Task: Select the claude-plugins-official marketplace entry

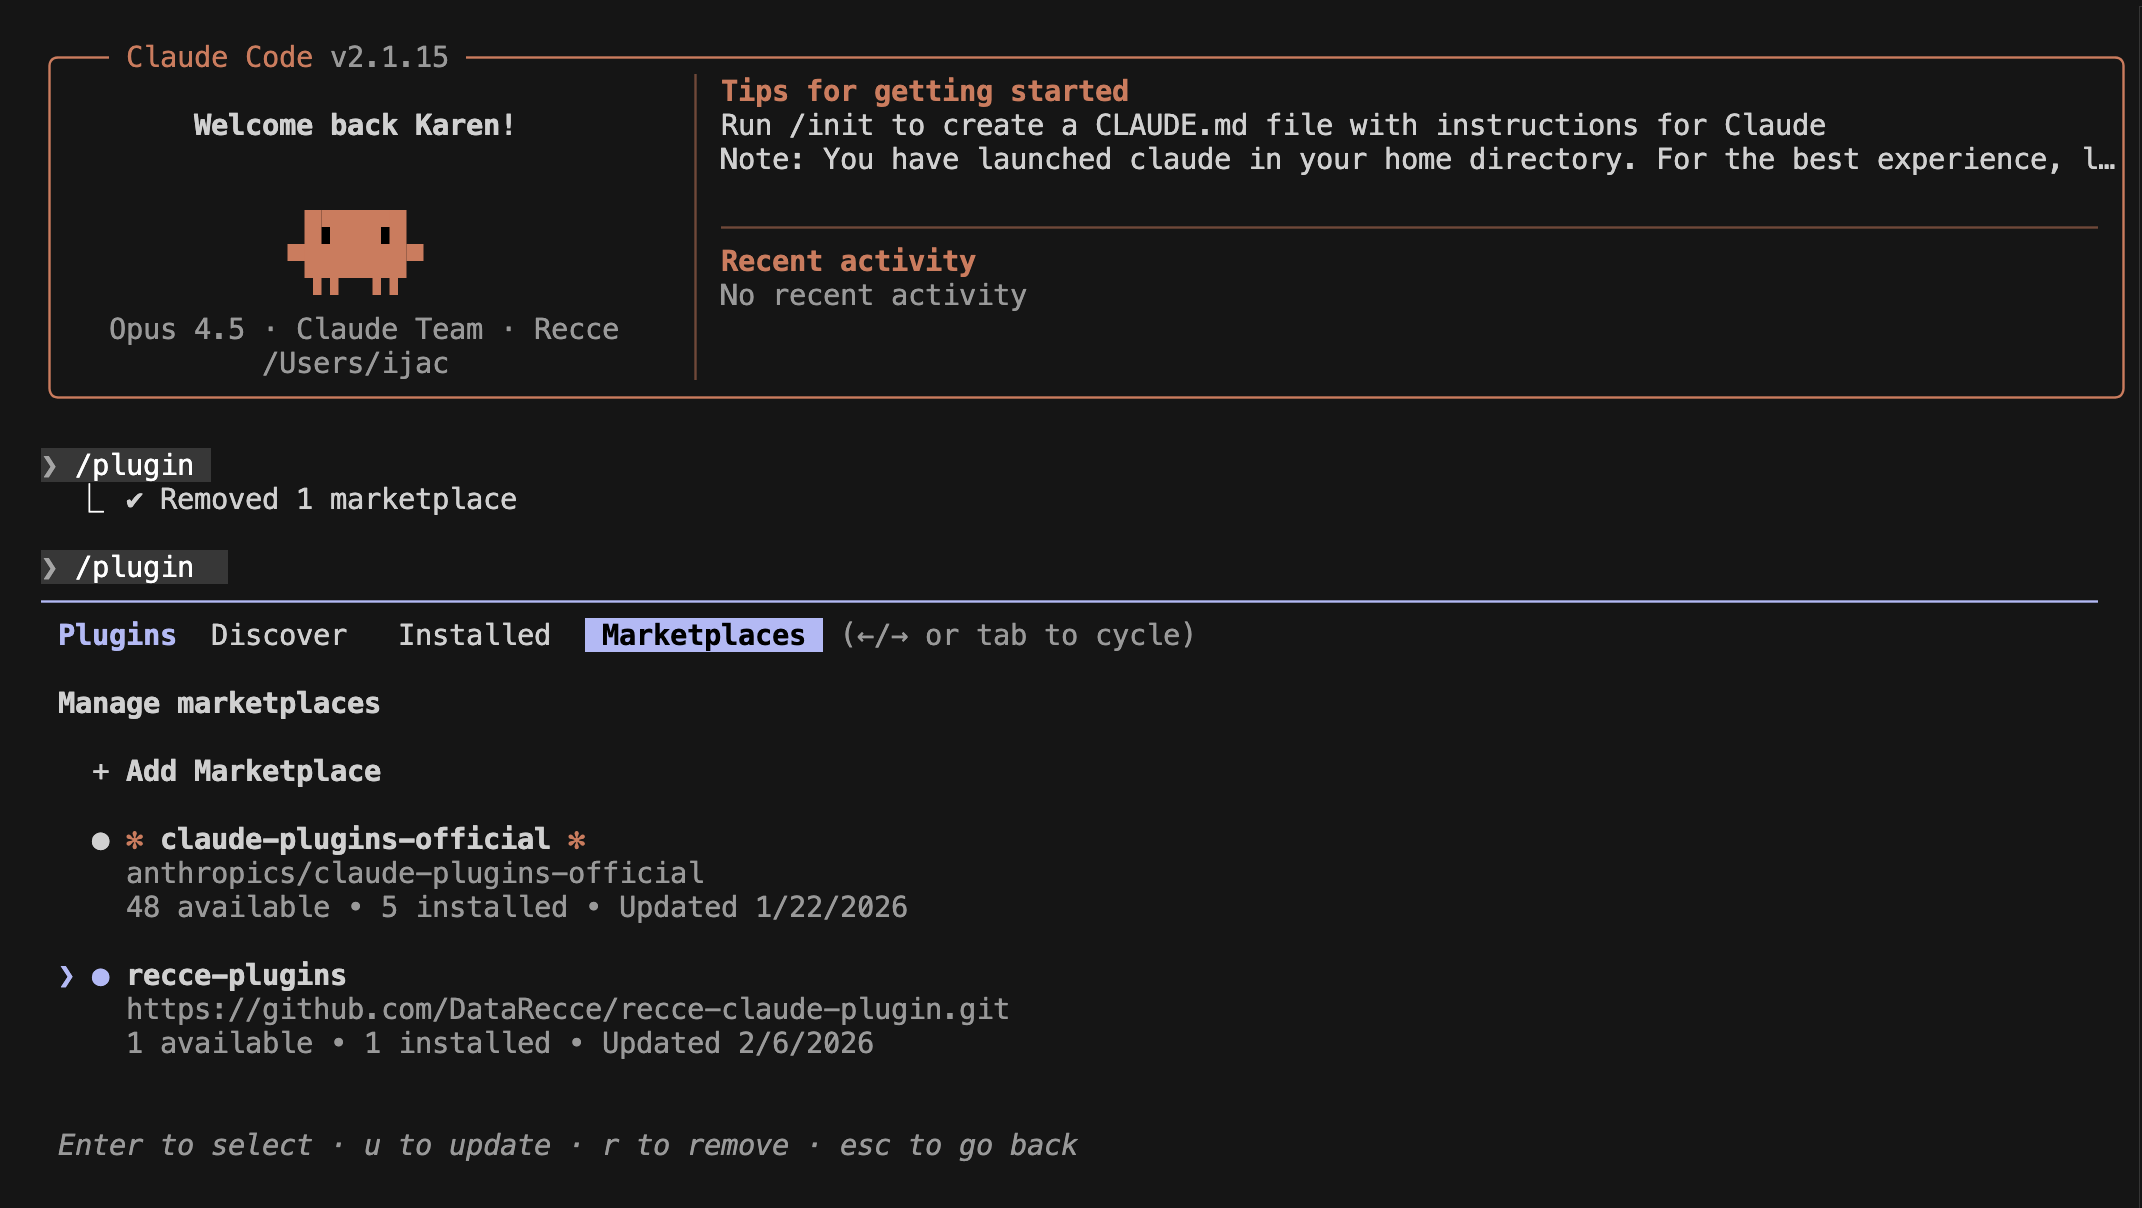Action: (355, 839)
